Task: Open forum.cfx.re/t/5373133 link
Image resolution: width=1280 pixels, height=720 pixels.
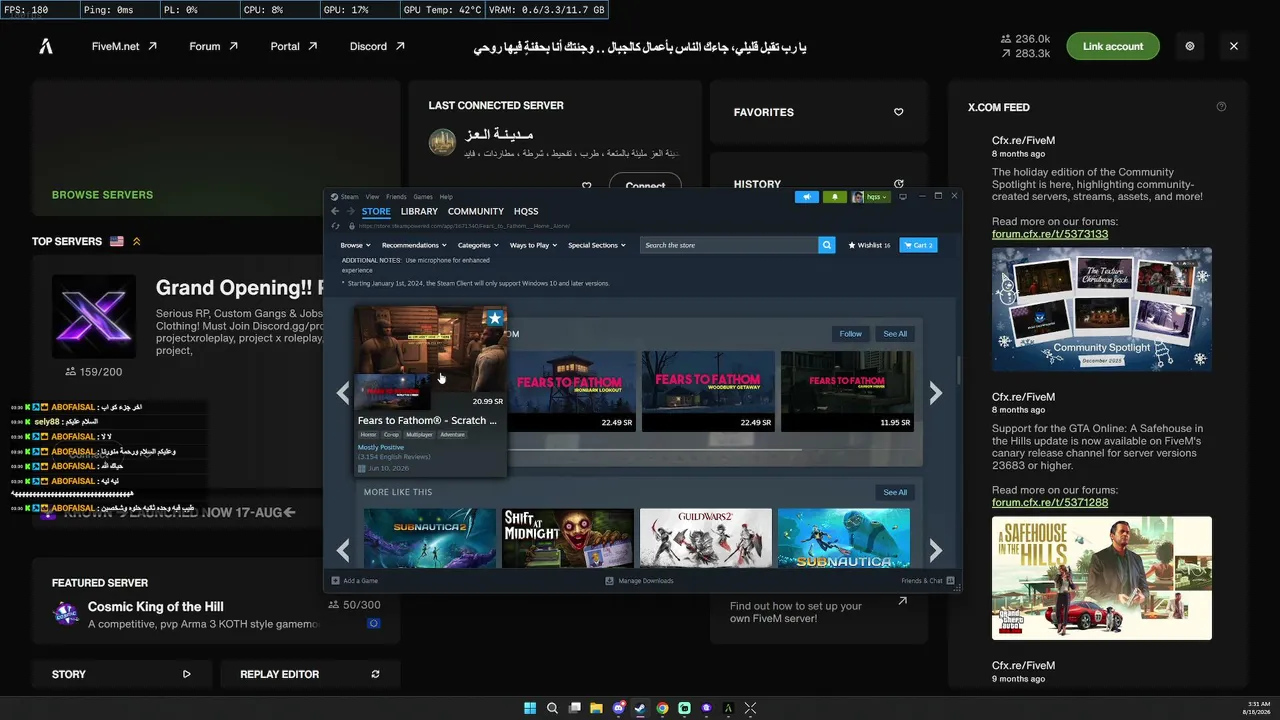Action: [1050, 234]
